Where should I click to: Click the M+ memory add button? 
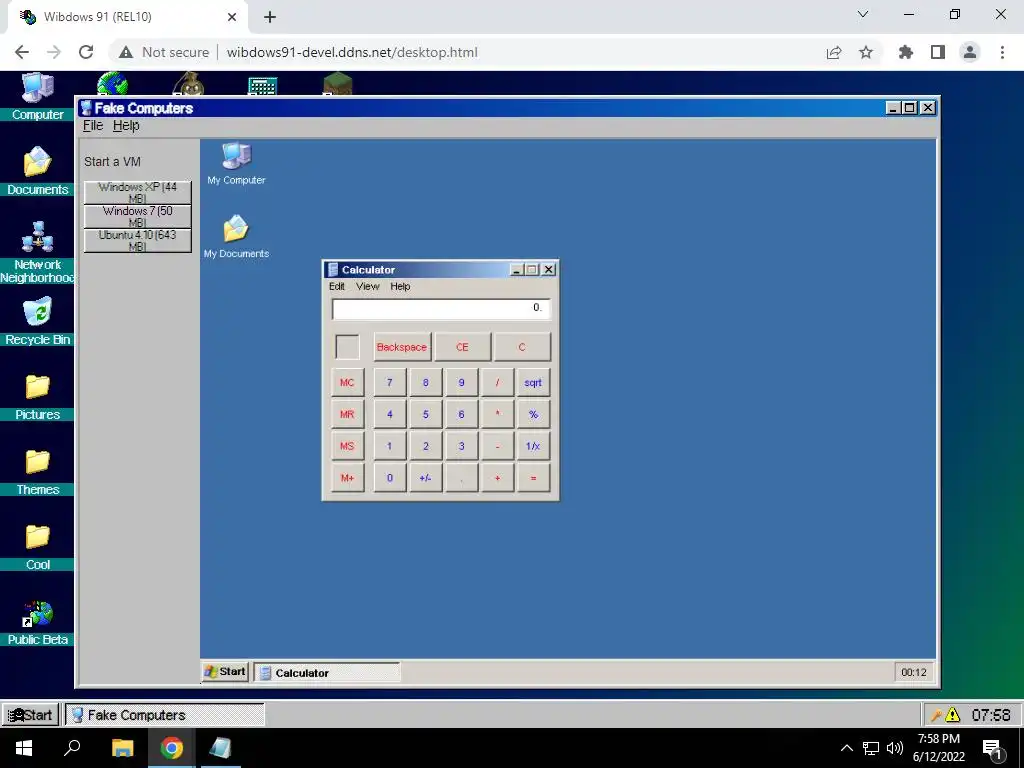[x=347, y=478]
